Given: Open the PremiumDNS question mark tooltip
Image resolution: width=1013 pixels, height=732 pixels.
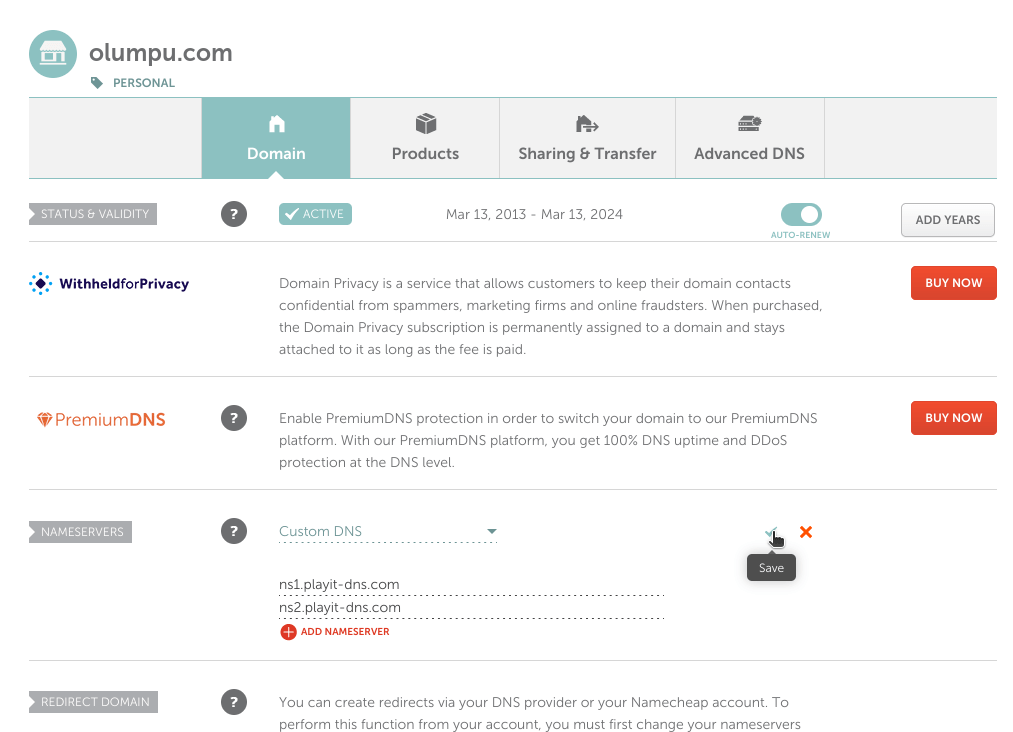Looking at the screenshot, I should (x=234, y=418).
